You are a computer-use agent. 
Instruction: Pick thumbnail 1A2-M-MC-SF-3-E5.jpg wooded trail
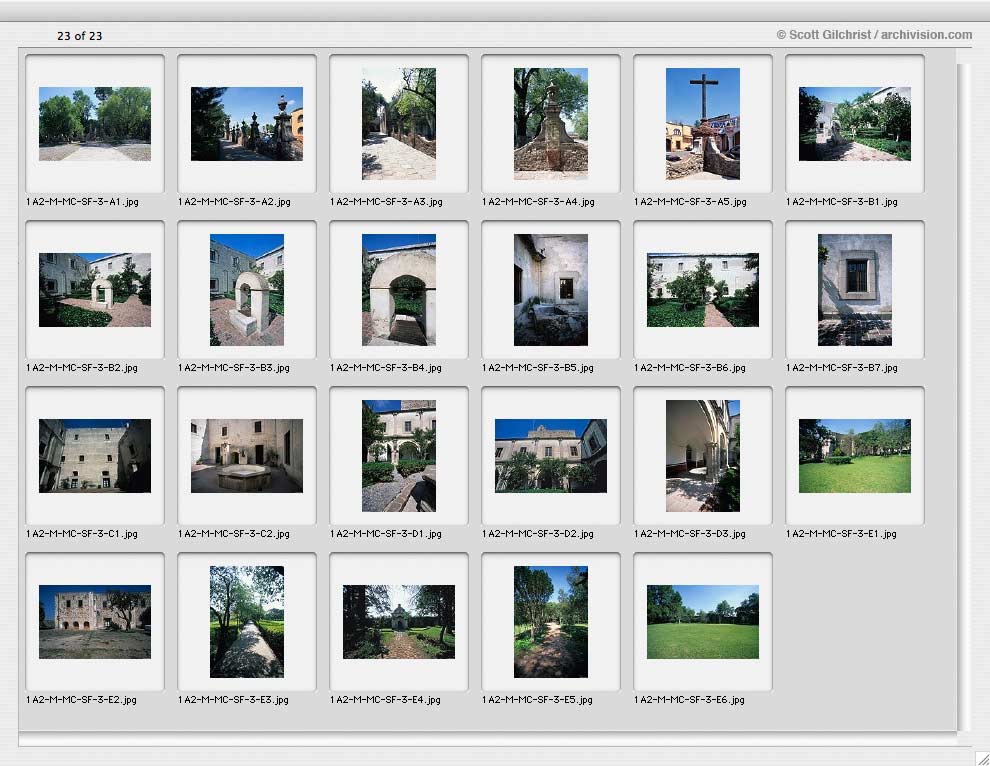coord(551,622)
